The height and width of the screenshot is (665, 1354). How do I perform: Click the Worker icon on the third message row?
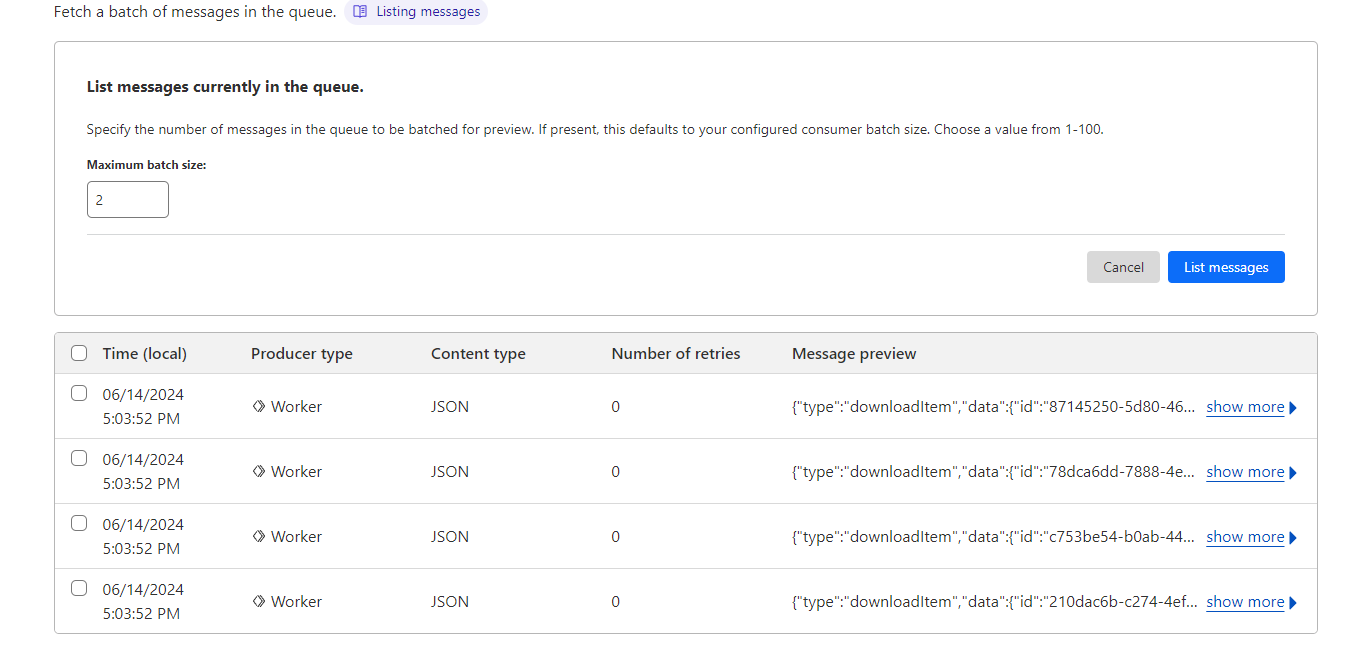coord(259,535)
